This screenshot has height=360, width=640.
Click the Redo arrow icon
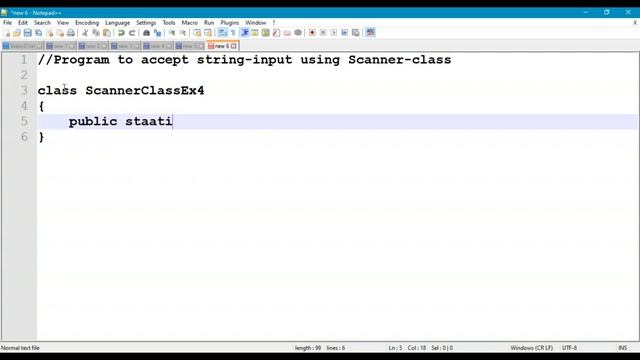coord(132,33)
